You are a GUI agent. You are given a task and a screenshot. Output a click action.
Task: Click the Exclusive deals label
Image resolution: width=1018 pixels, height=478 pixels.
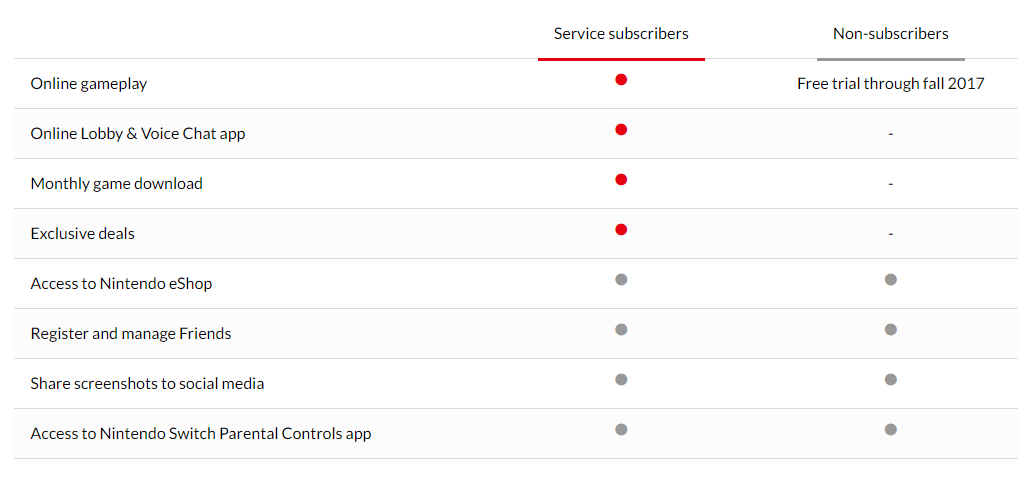[82, 233]
